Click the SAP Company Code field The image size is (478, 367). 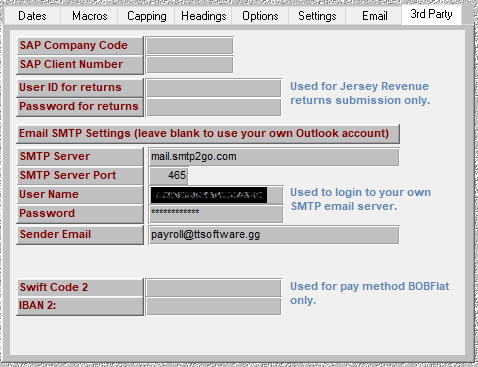190,46
